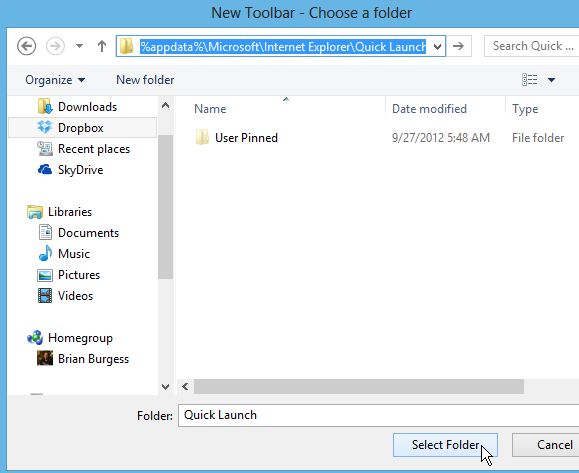Image resolution: width=579 pixels, height=473 pixels.
Task: Select Homegroup in the navigation pane
Action: [x=80, y=338]
